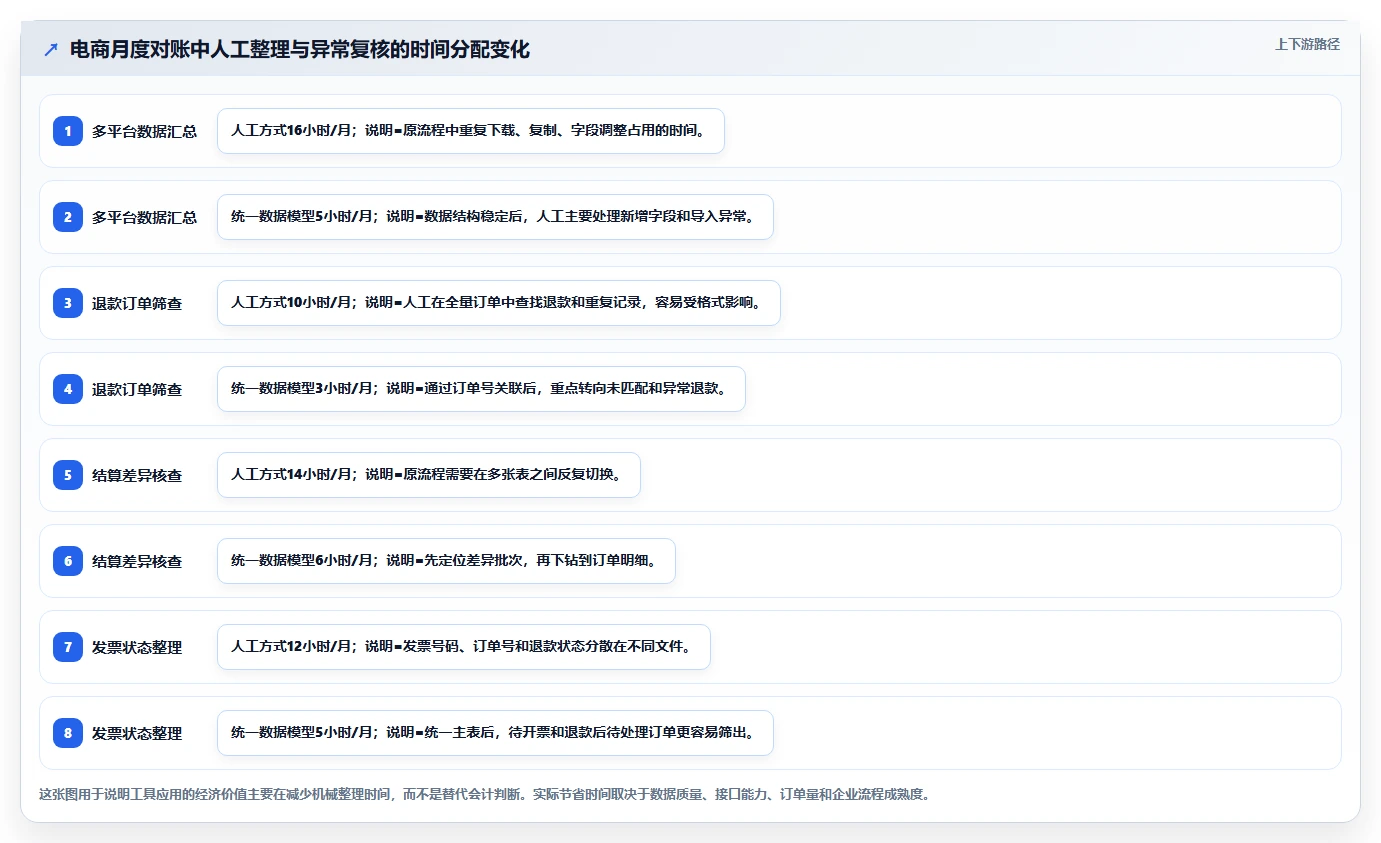Image resolution: width=1381 pixels, height=843 pixels.
Task: Click step number badge 6
Action: (68, 561)
